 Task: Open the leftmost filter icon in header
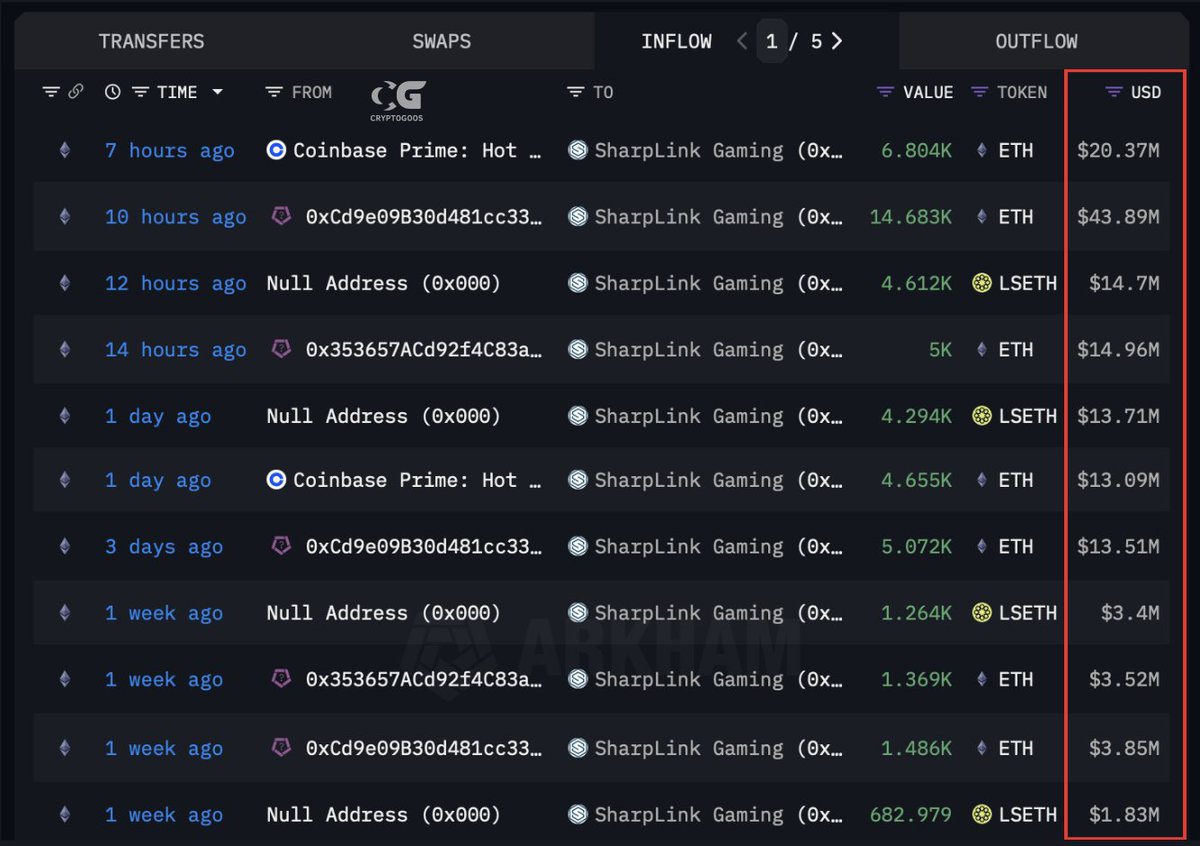[51, 92]
